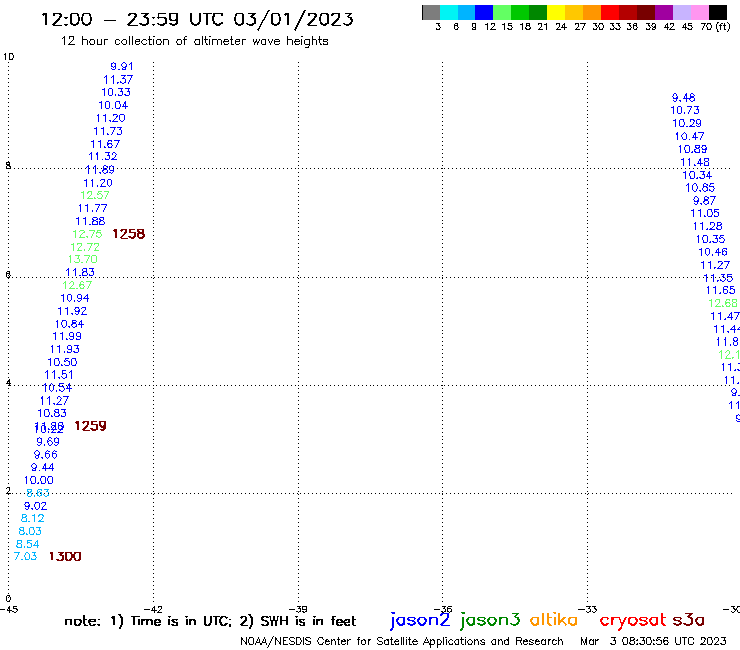Click the jason3 satellite legend label
The height and width of the screenshot is (650, 740).
tap(490, 620)
